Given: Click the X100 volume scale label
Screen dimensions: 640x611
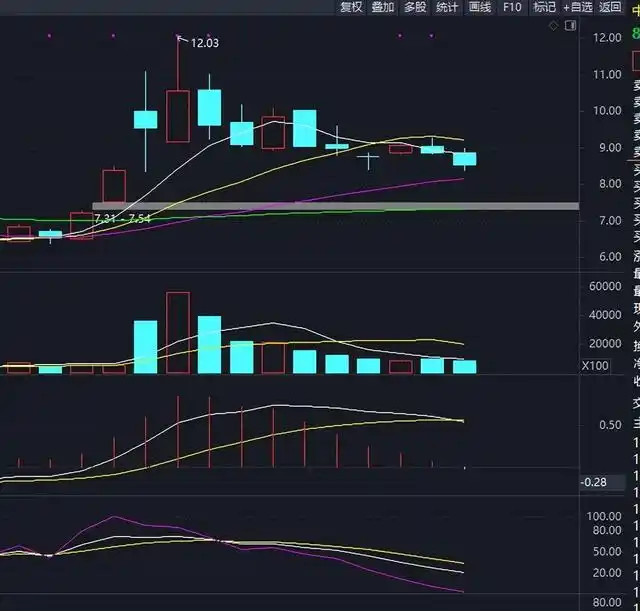Looking at the screenshot, I should (595, 366).
